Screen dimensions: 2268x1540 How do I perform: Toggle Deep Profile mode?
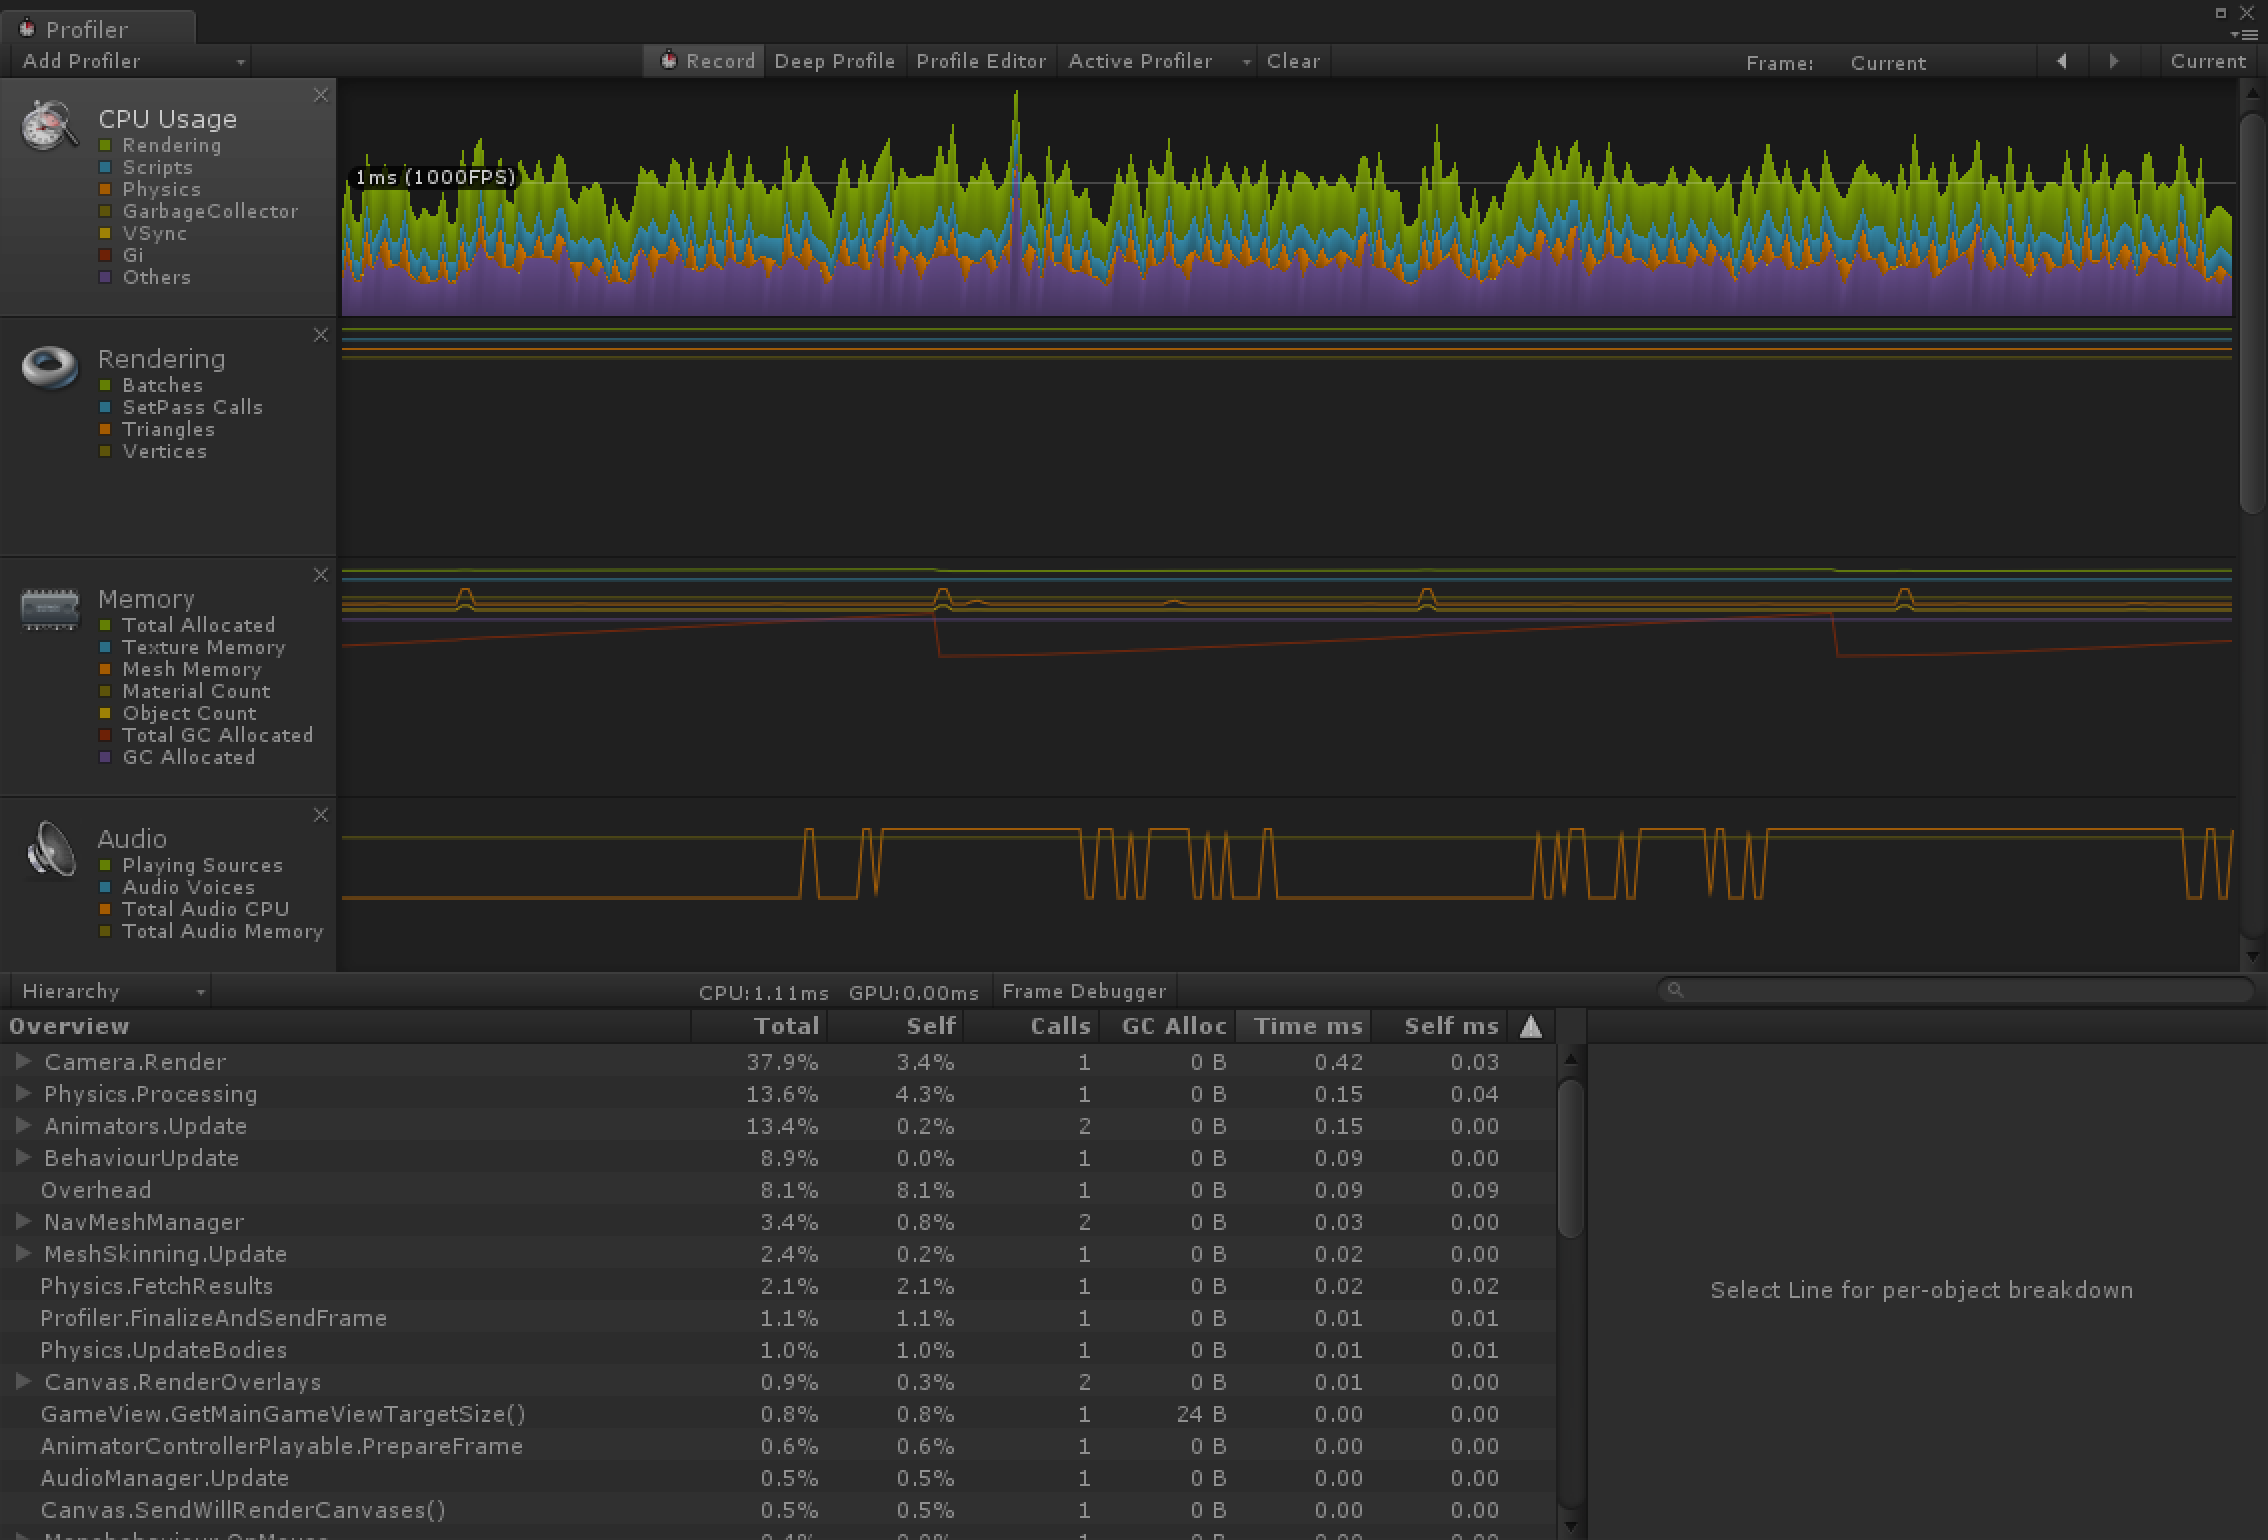click(x=834, y=61)
